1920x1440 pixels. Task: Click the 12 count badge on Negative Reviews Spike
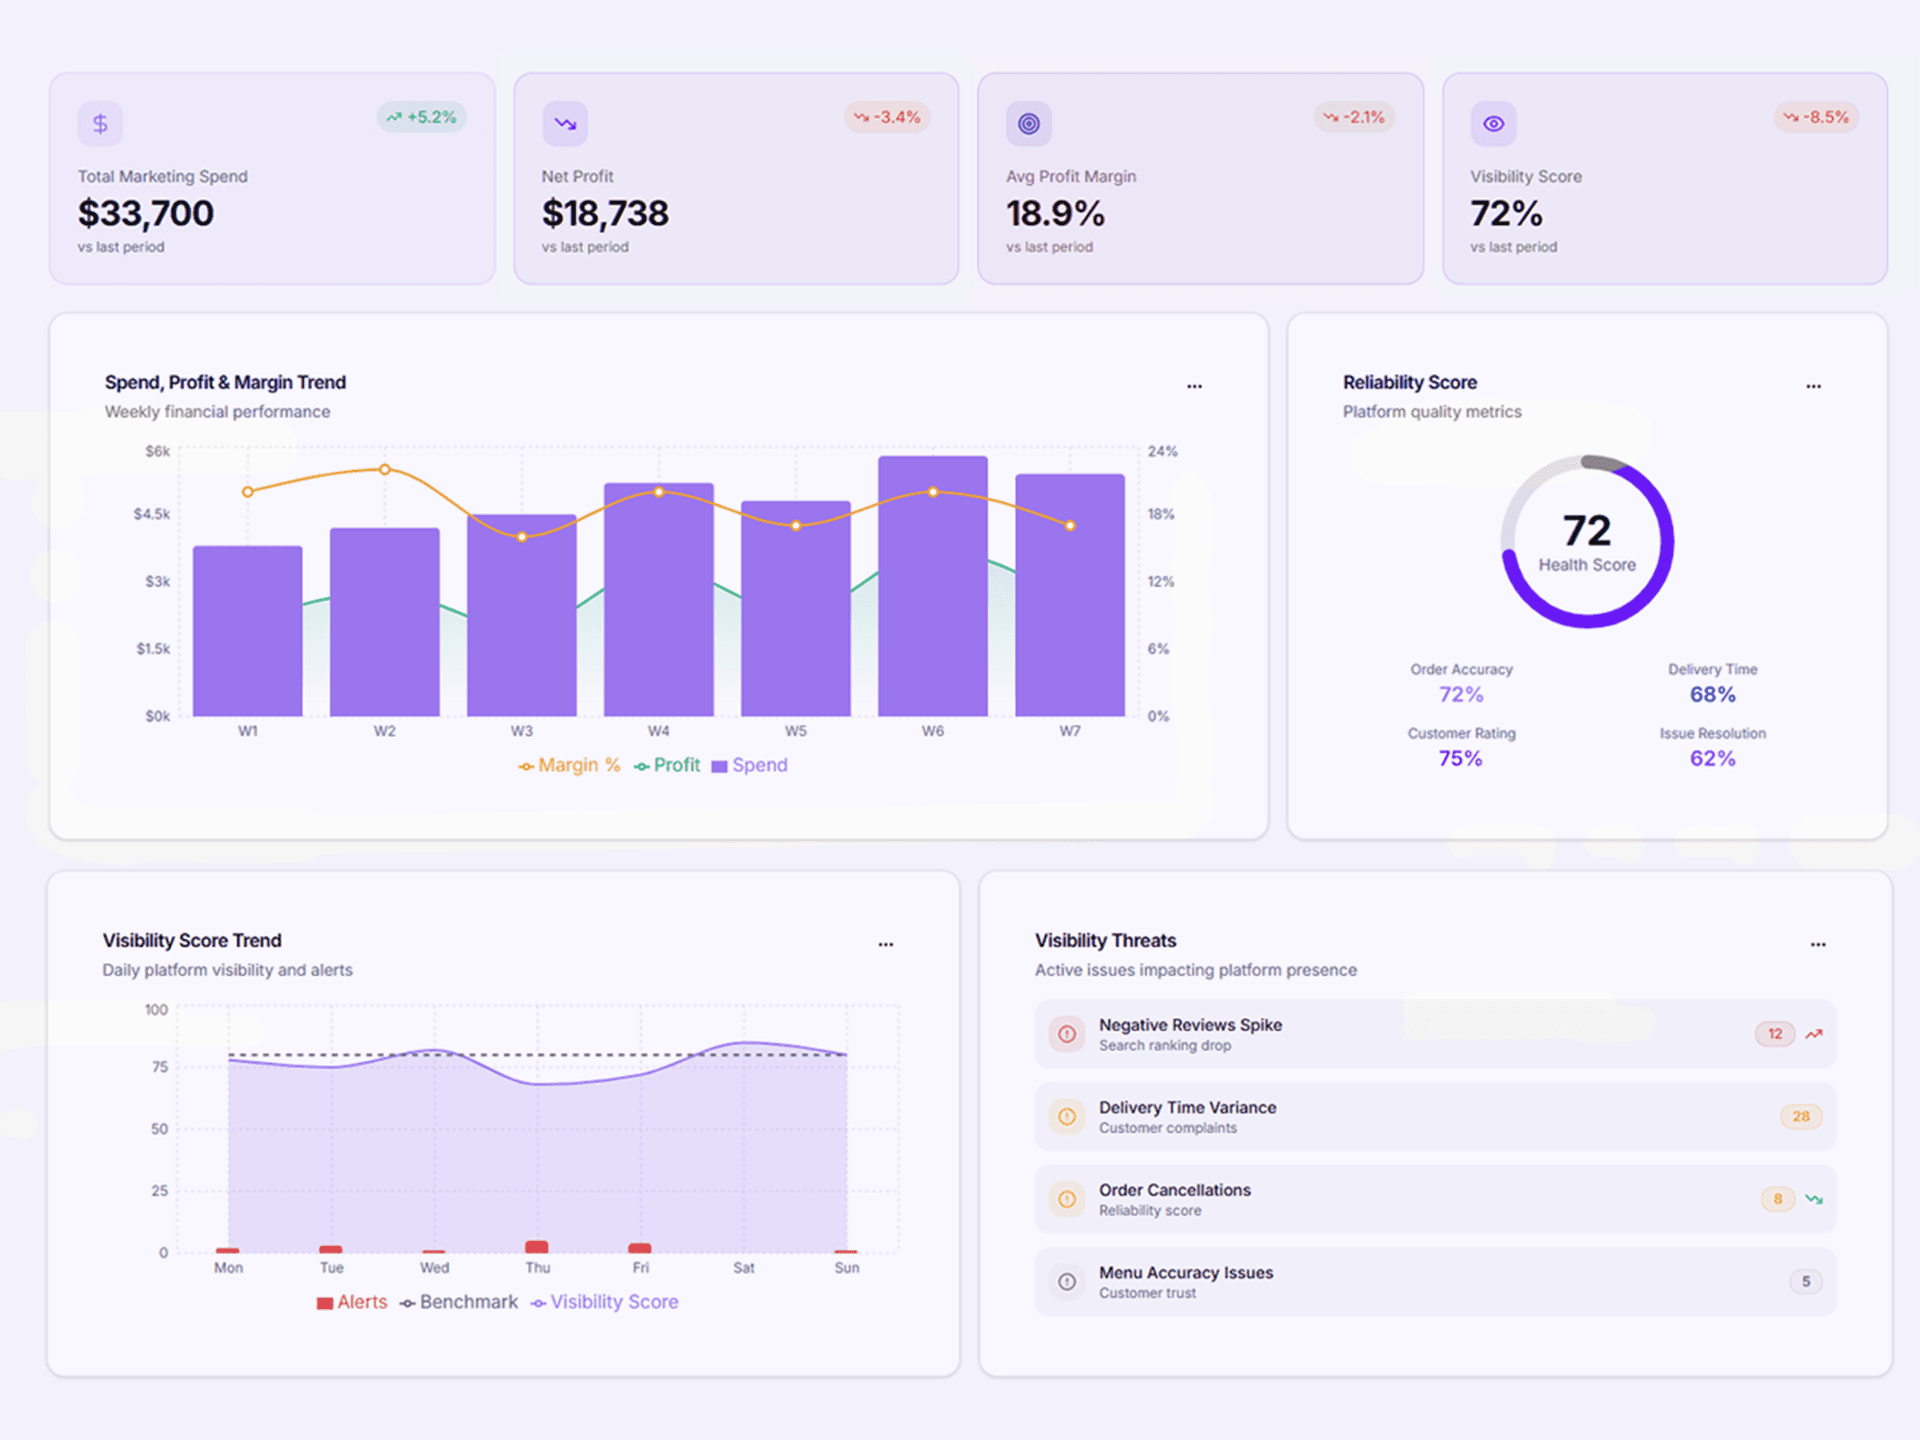click(x=1774, y=1034)
